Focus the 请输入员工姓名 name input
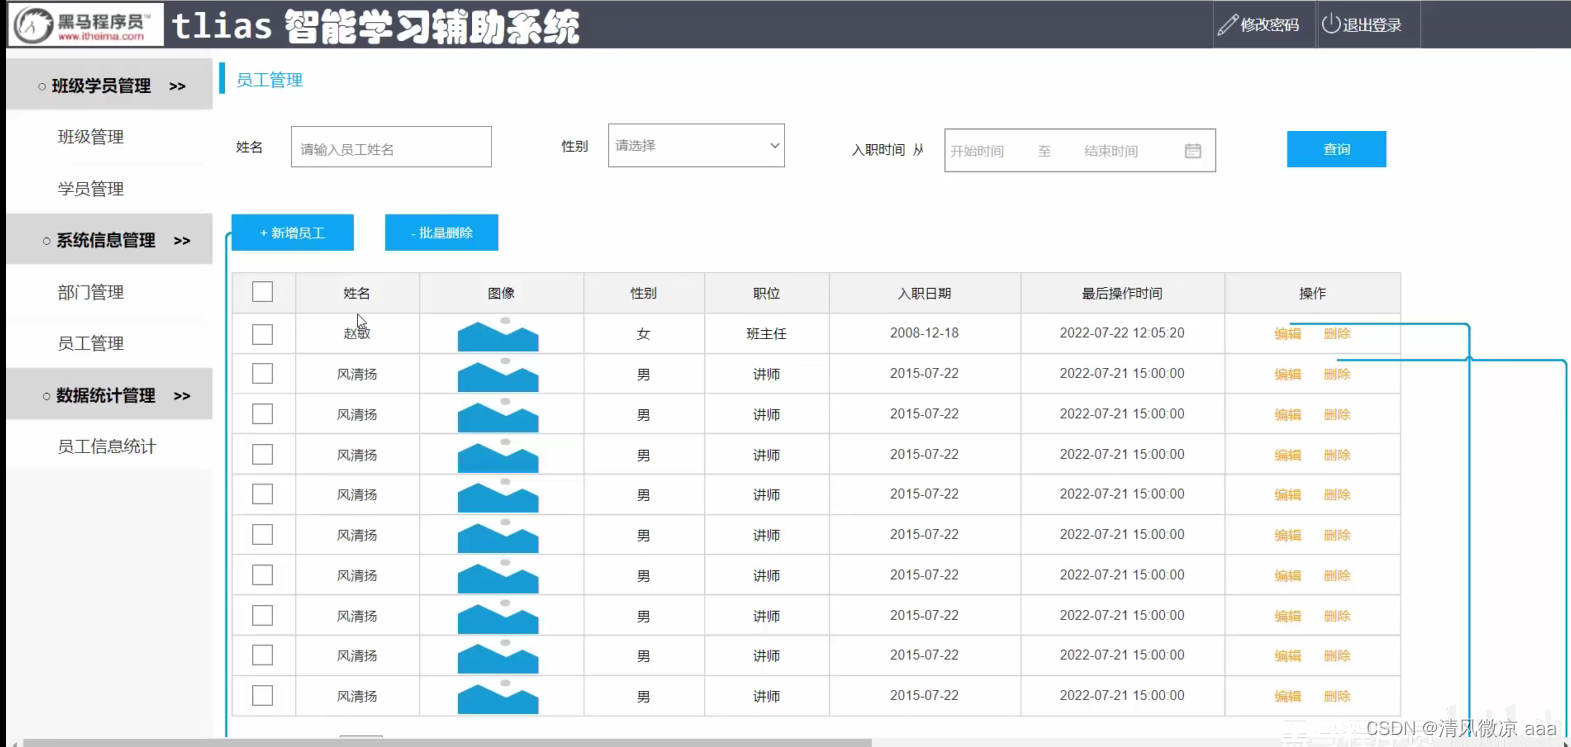This screenshot has width=1571, height=747. [391, 147]
